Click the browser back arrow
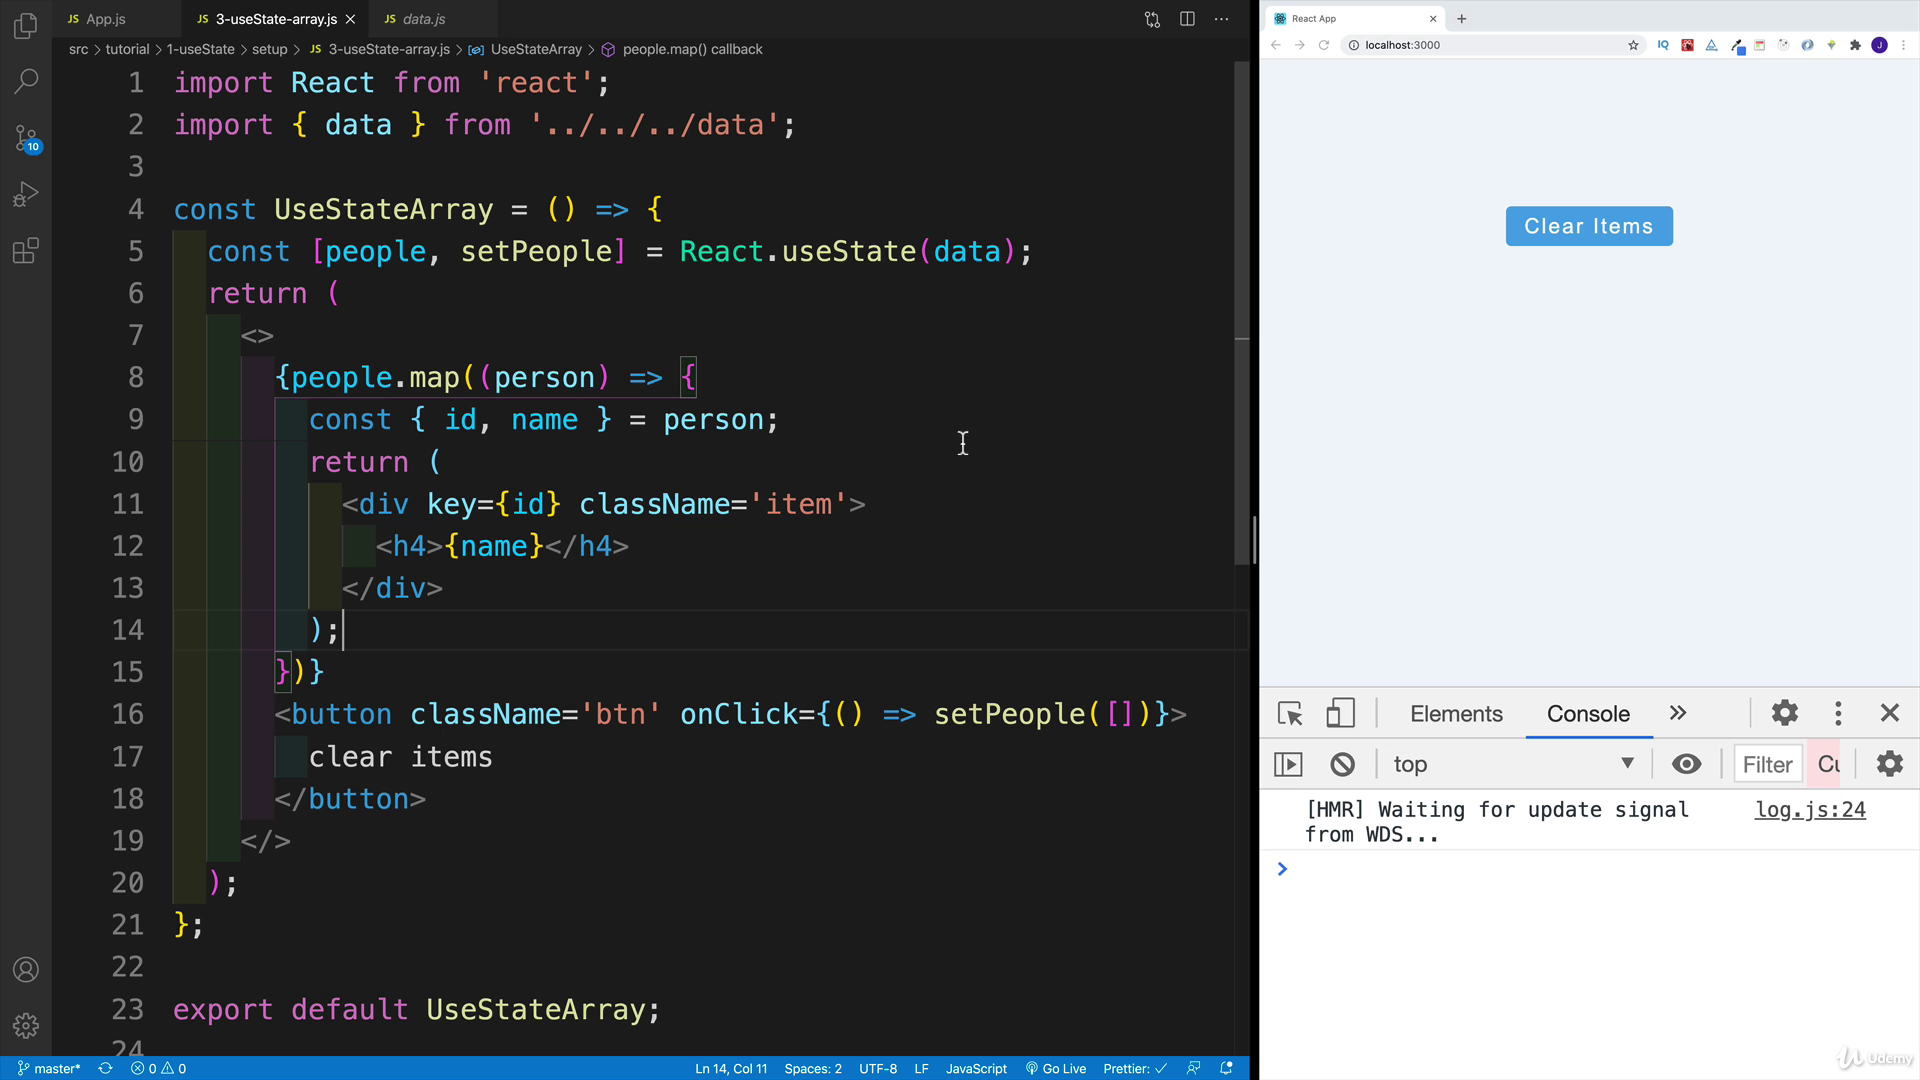 coord(1275,45)
